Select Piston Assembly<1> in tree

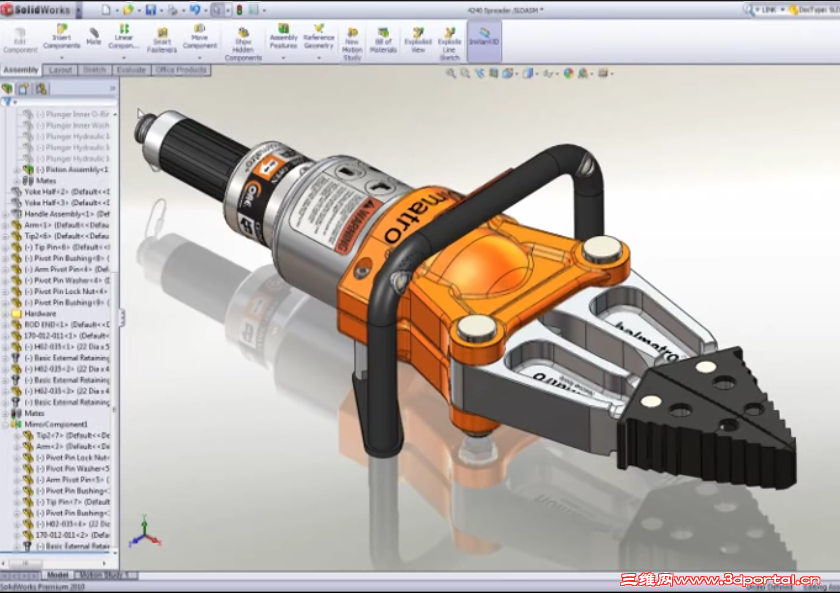pyautogui.click(x=72, y=169)
